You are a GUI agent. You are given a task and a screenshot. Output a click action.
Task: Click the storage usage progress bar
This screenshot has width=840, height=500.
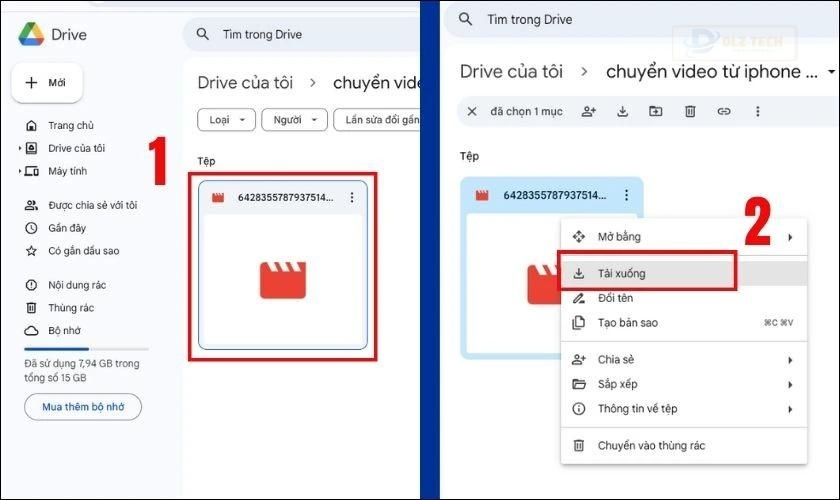[86, 349]
